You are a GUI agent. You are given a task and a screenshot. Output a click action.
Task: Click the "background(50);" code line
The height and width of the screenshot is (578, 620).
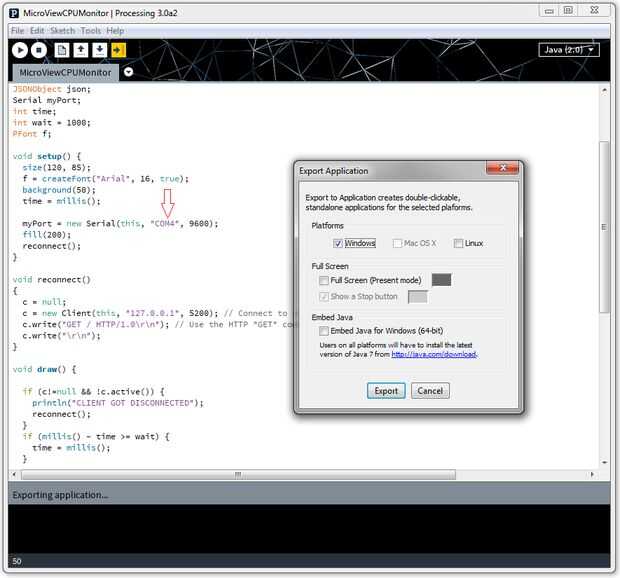pyautogui.click(x=59, y=190)
